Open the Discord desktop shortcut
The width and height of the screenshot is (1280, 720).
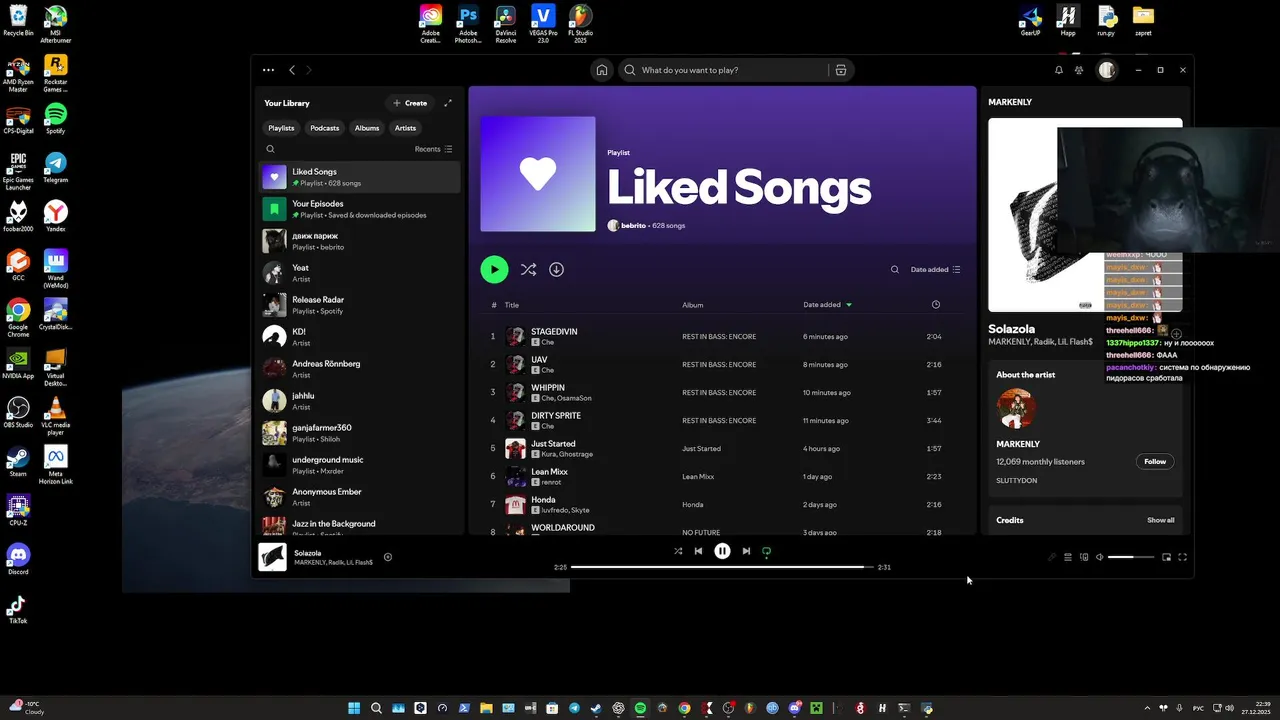18,558
